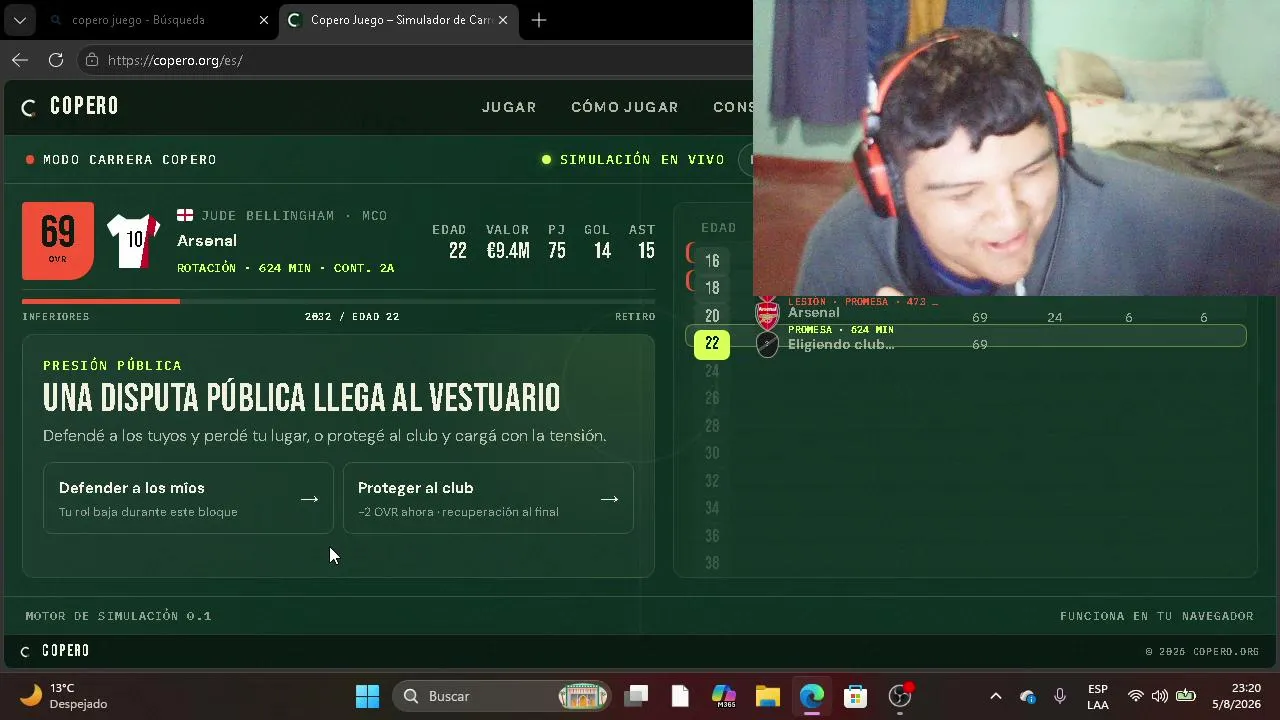
Task: Open Task View from the taskbar
Action: click(636, 696)
